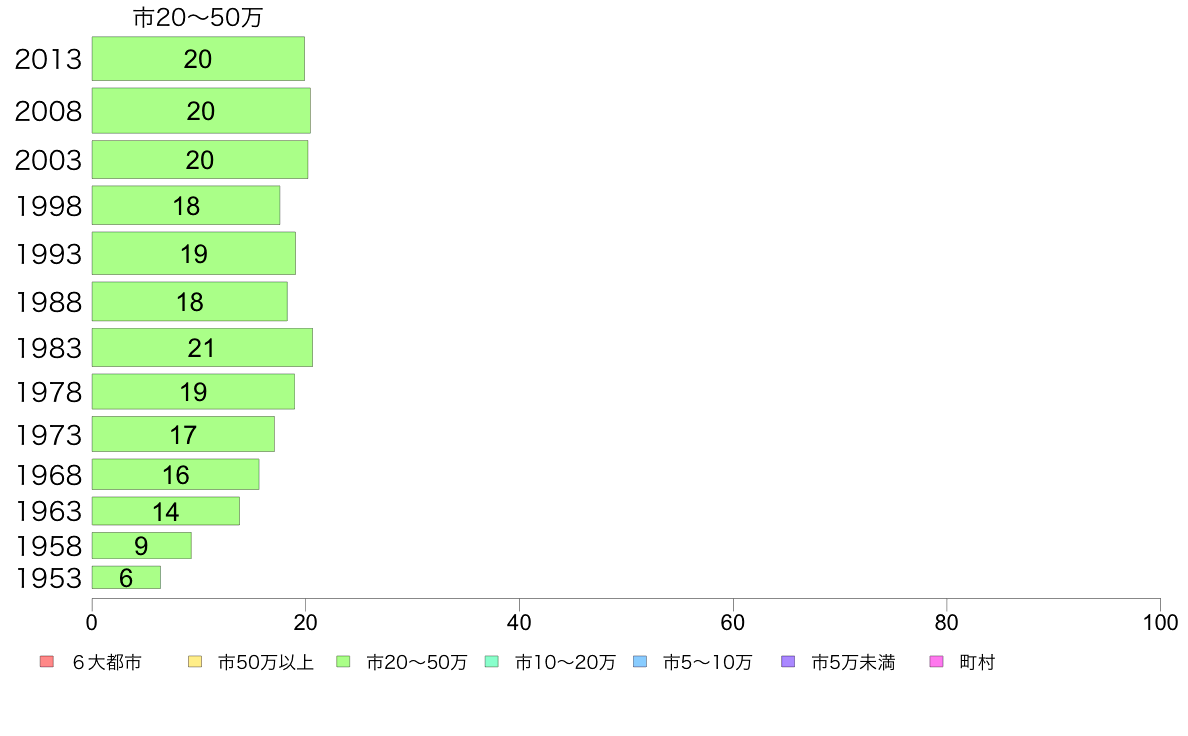The width and height of the screenshot is (1188, 736).
Task: Select the 2008 year axis label
Action: click(48, 111)
